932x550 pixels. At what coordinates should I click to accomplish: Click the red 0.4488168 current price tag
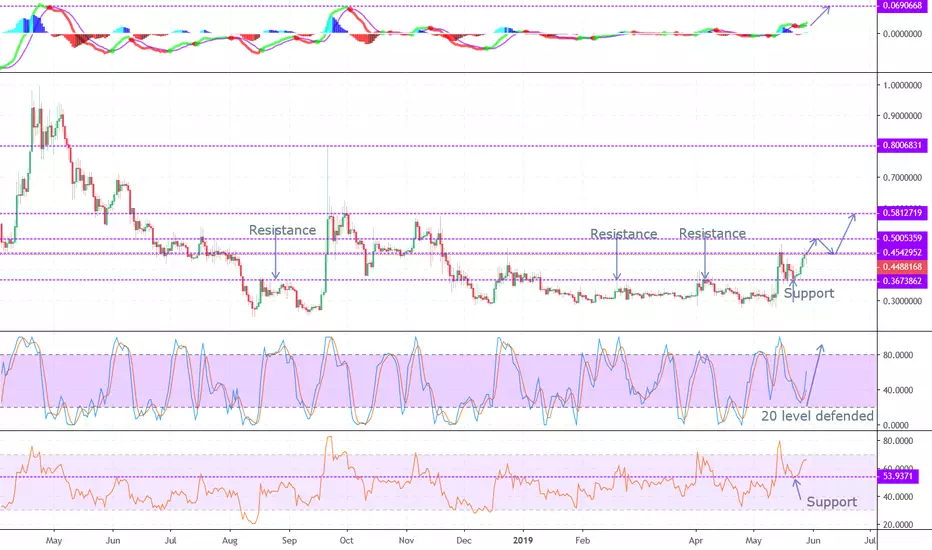902,267
